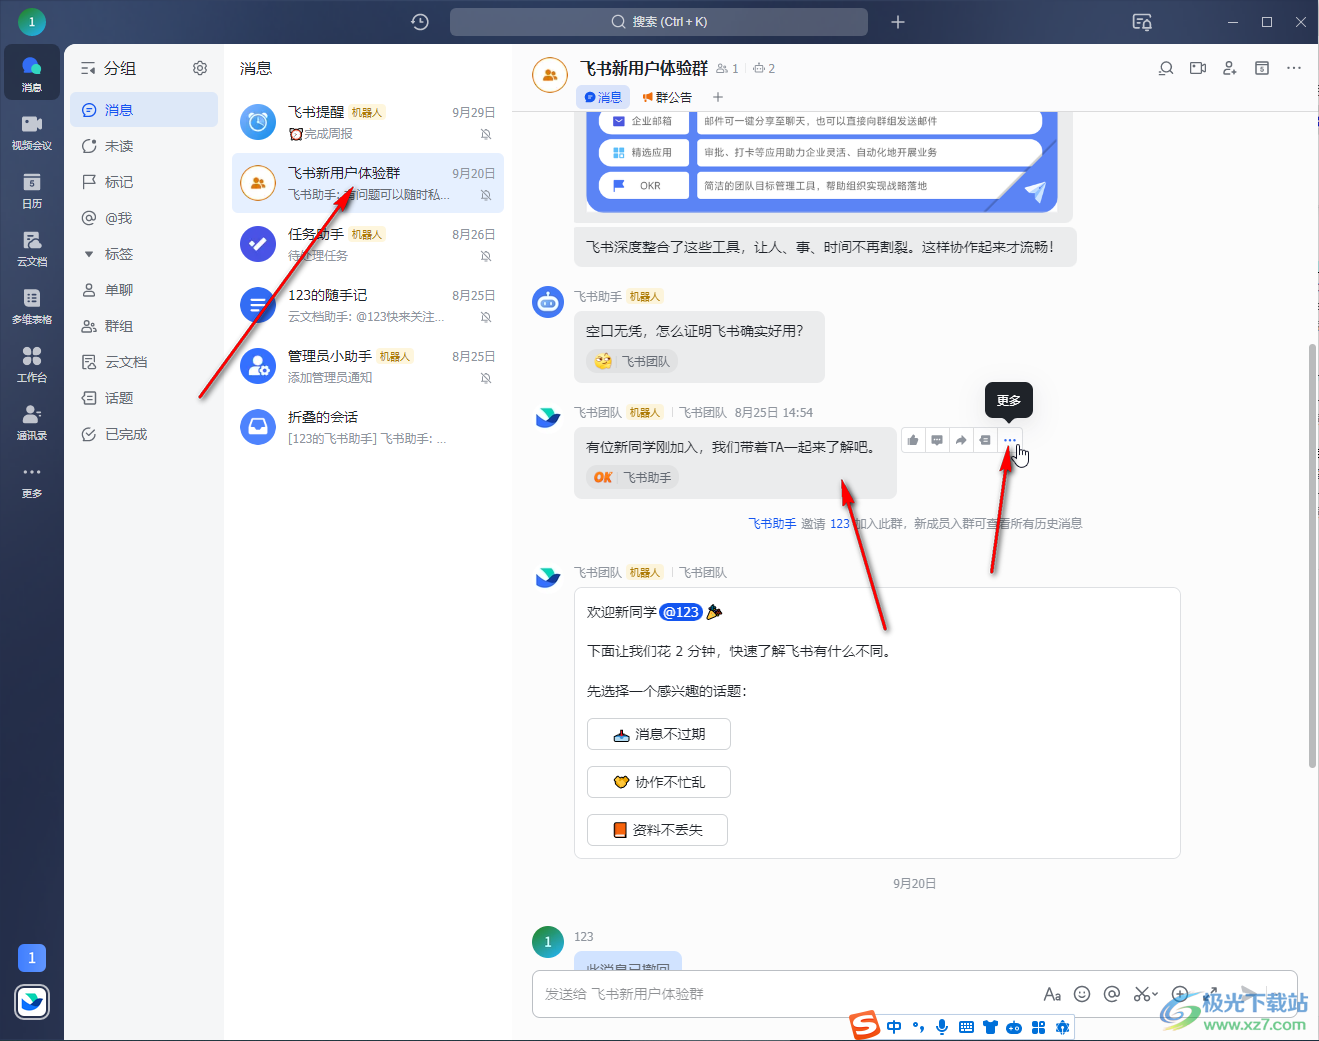Select the 单聊 filter
Screen dimensions: 1319x1041
coord(144,290)
